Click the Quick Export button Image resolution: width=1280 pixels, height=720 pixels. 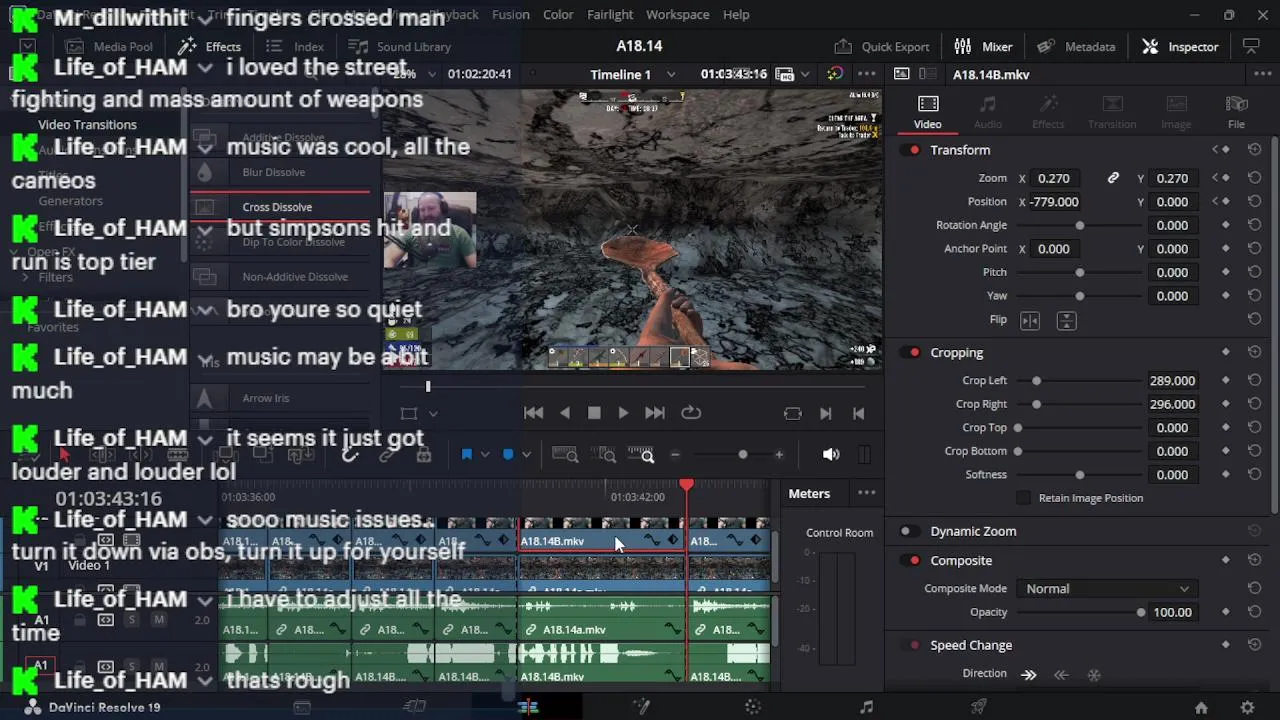coord(882,47)
